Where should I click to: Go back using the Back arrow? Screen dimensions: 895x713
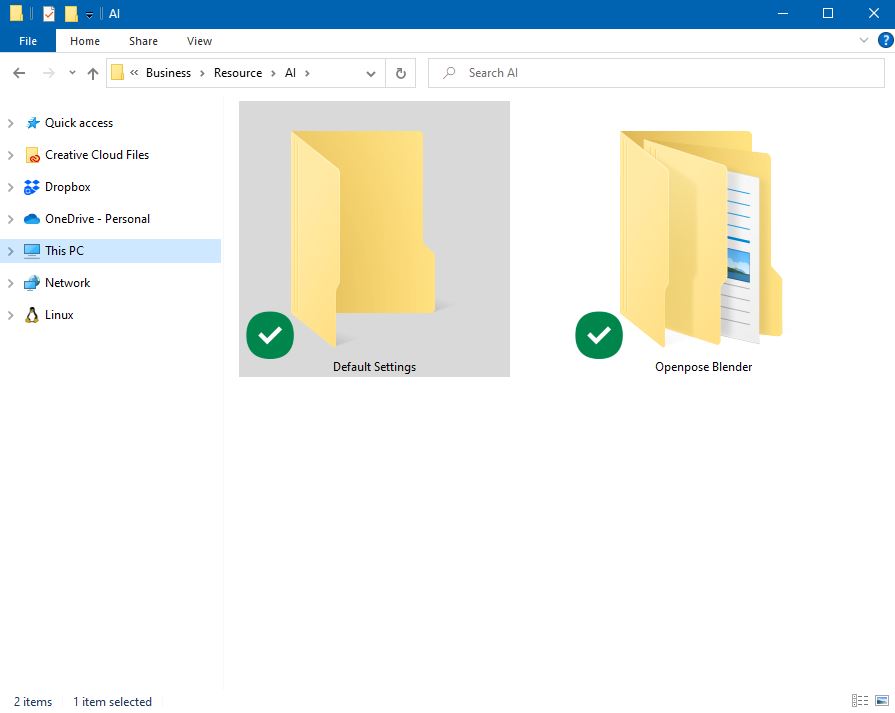click(x=19, y=73)
